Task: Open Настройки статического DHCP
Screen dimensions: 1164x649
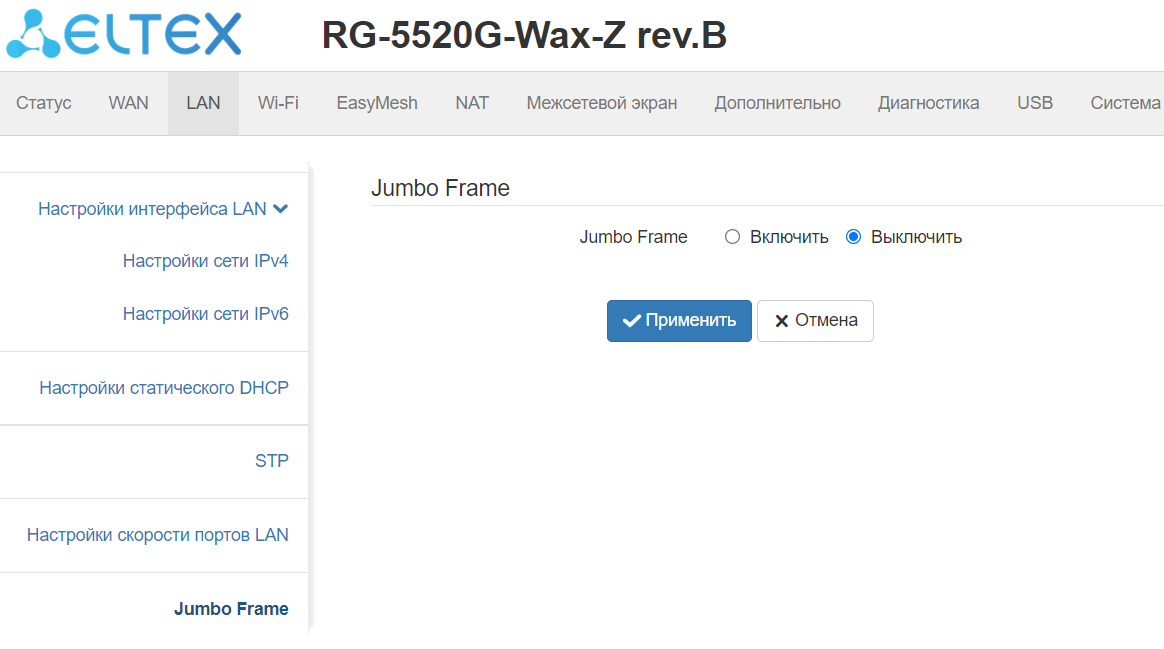Action: click(164, 388)
